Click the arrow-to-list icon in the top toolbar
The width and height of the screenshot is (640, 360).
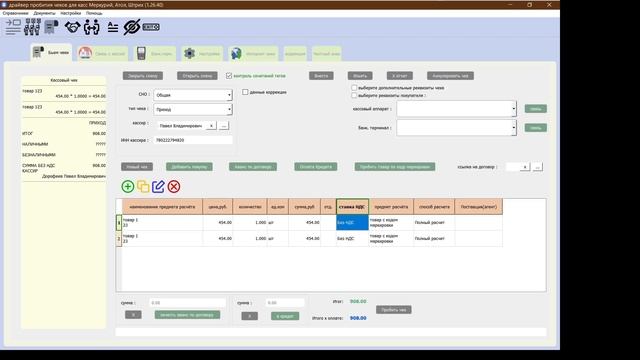pos(13,27)
